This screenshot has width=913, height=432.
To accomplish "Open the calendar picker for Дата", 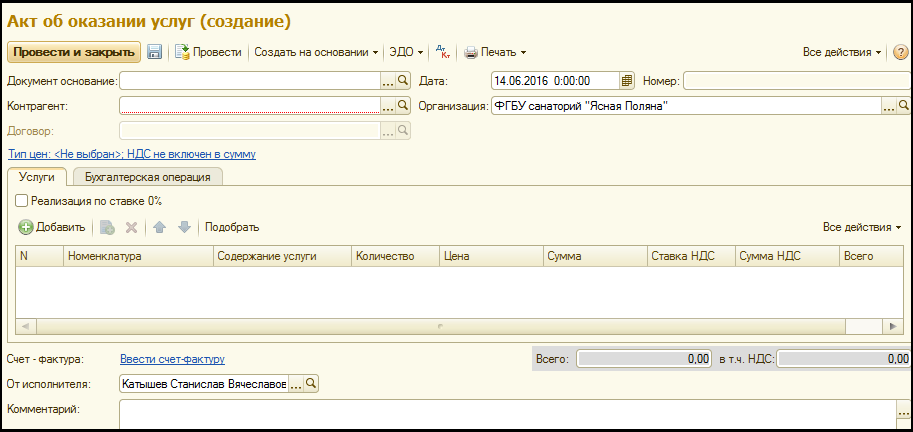I will (x=627, y=81).
